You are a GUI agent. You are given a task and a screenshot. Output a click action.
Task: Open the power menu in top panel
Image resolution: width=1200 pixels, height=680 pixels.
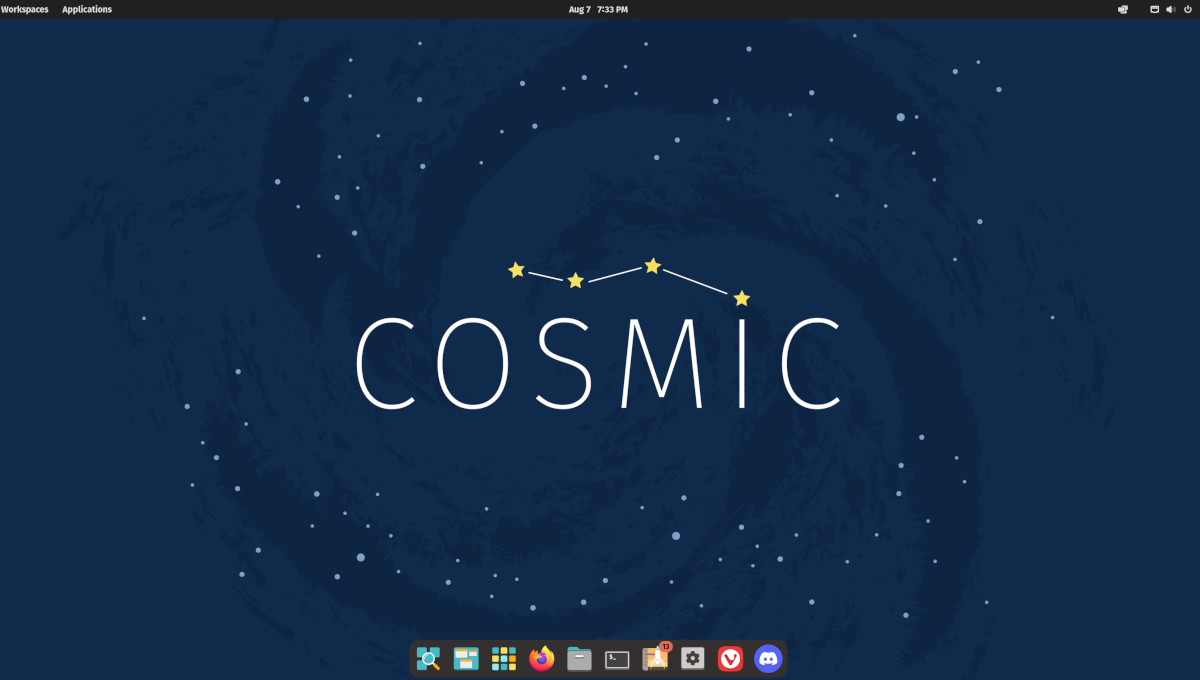(1187, 9)
